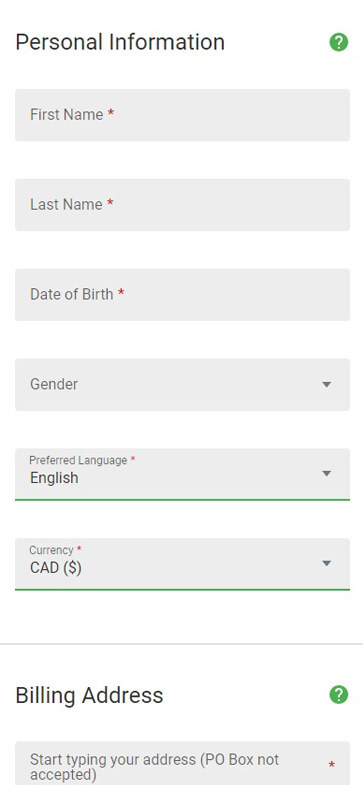Select the Date of Birth field

(x=182, y=295)
